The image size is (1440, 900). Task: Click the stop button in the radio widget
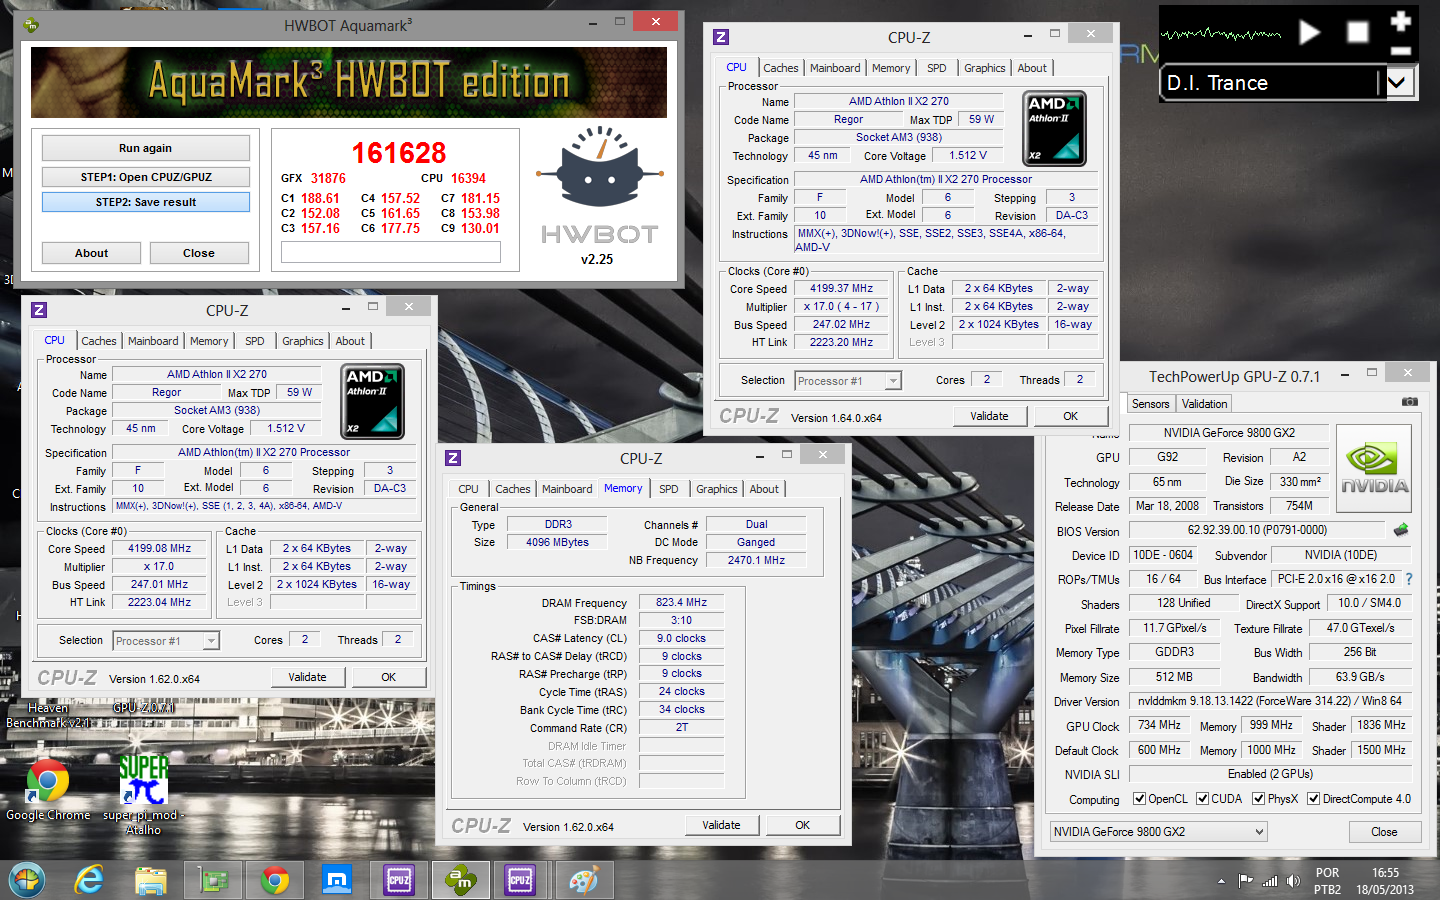pyautogui.click(x=1357, y=32)
